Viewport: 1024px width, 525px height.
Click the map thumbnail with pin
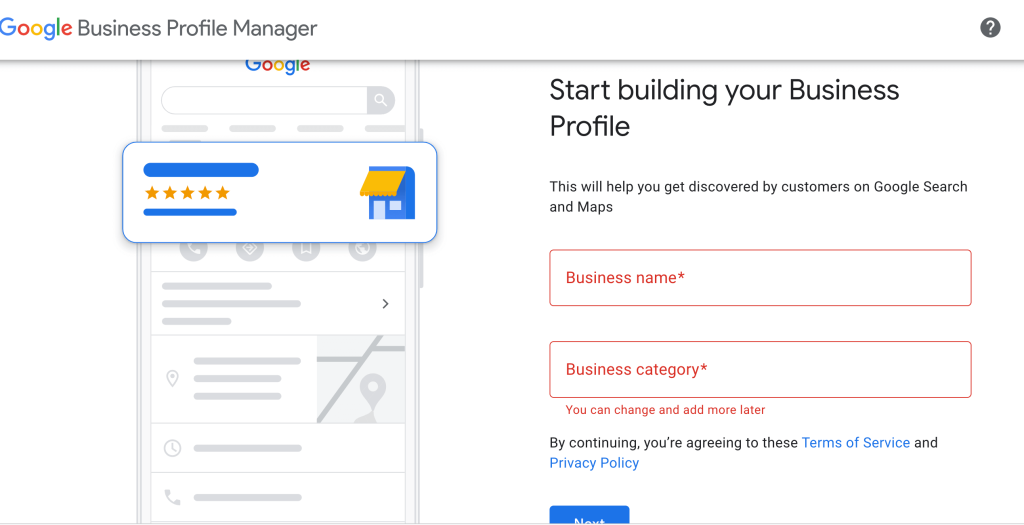pyautogui.click(x=361, y=379)
